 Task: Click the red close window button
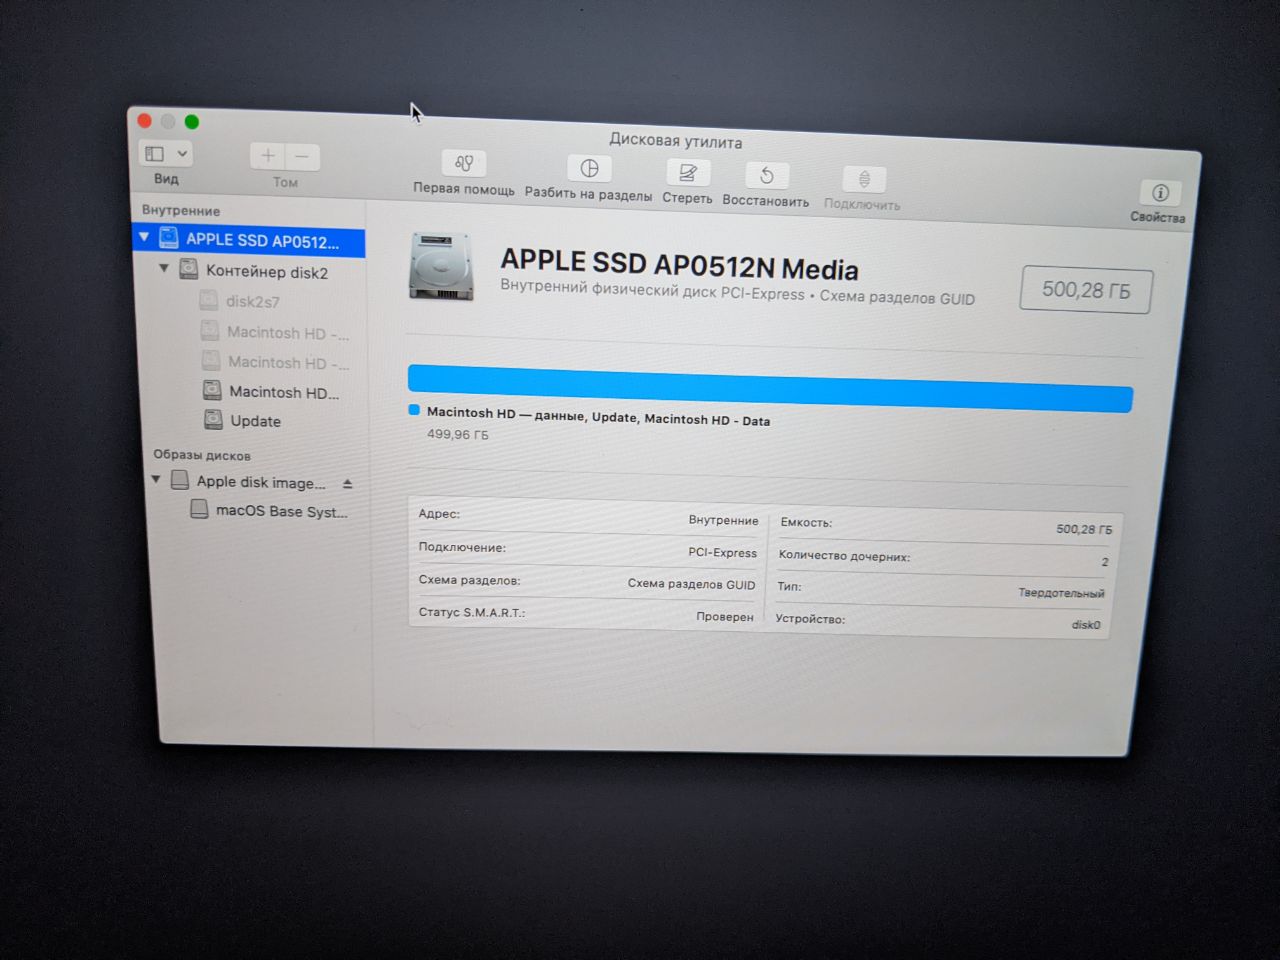144,121
